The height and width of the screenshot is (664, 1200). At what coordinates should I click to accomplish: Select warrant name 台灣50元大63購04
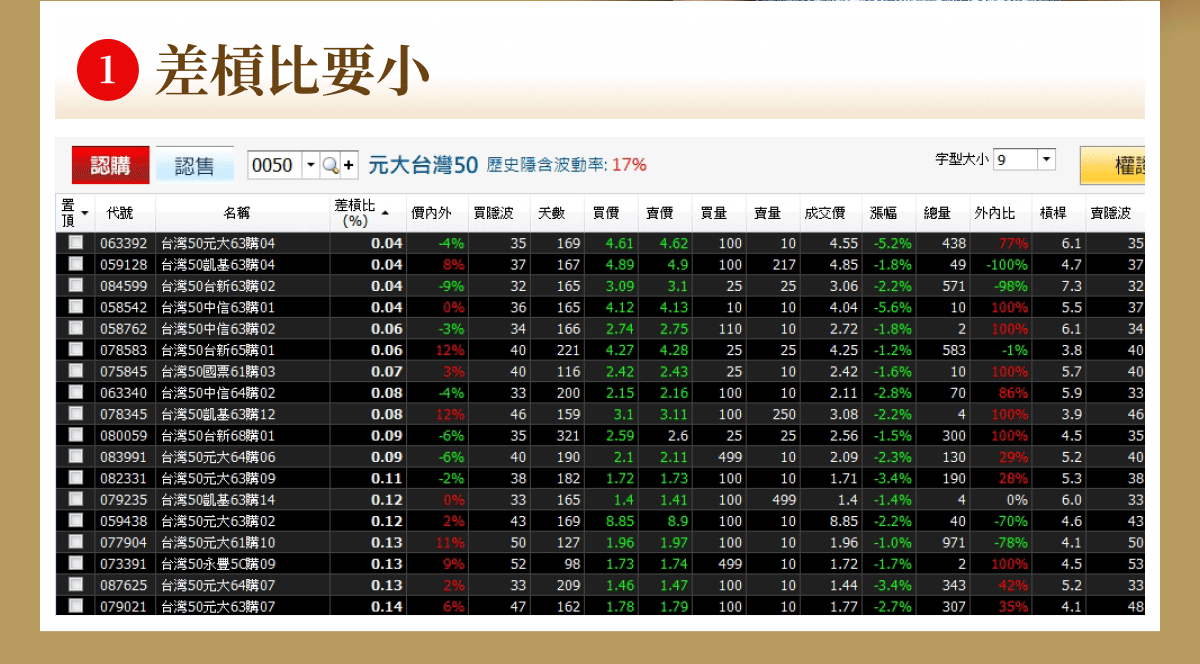point(218,243)
